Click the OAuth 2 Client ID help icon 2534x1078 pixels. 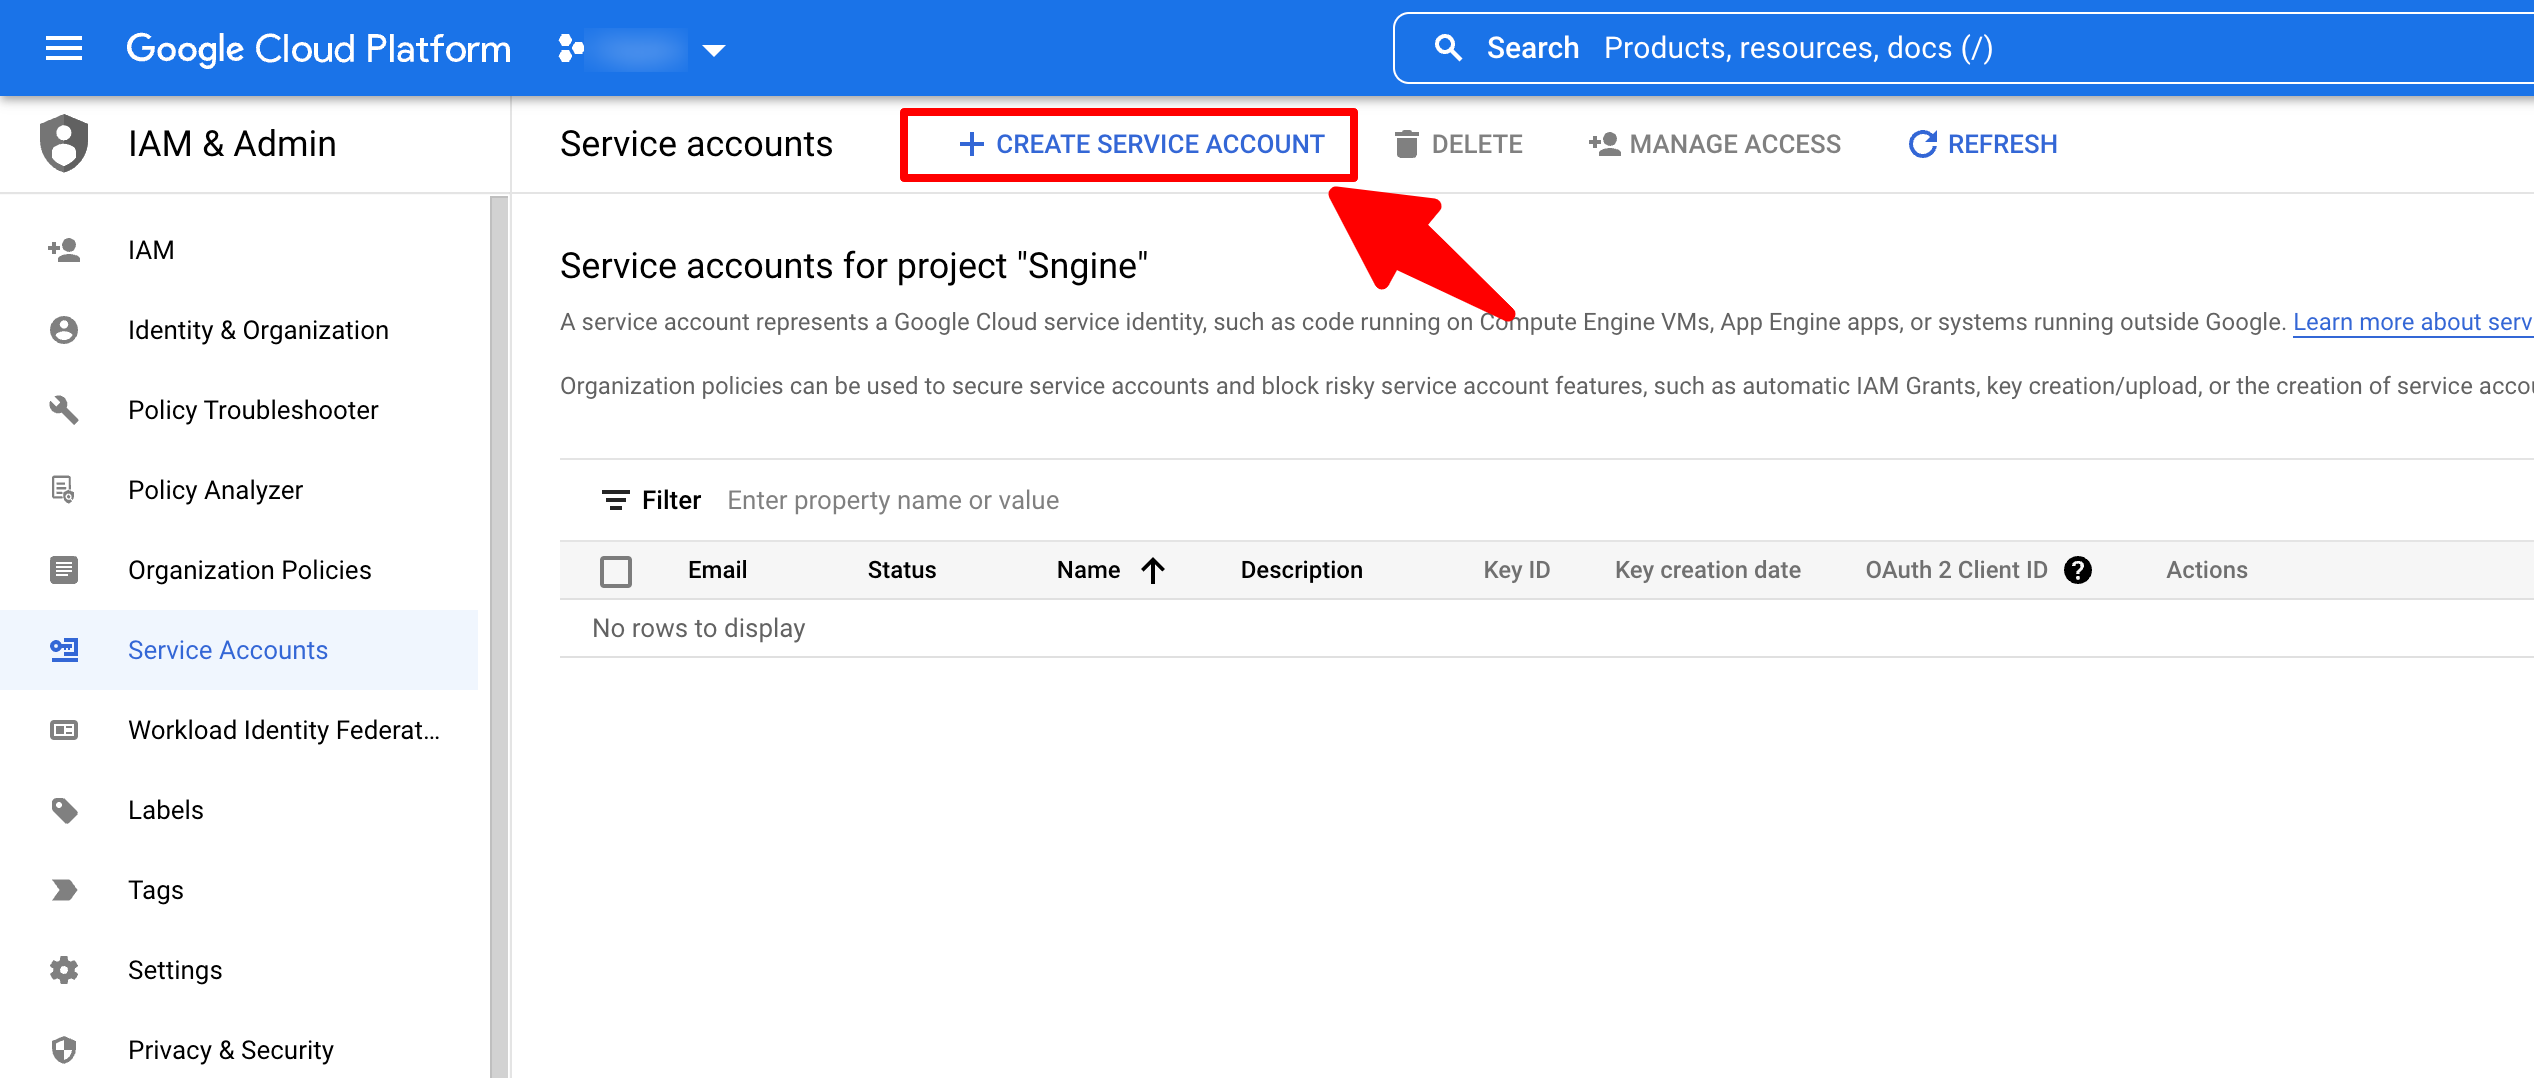[x=2077, y=570]
